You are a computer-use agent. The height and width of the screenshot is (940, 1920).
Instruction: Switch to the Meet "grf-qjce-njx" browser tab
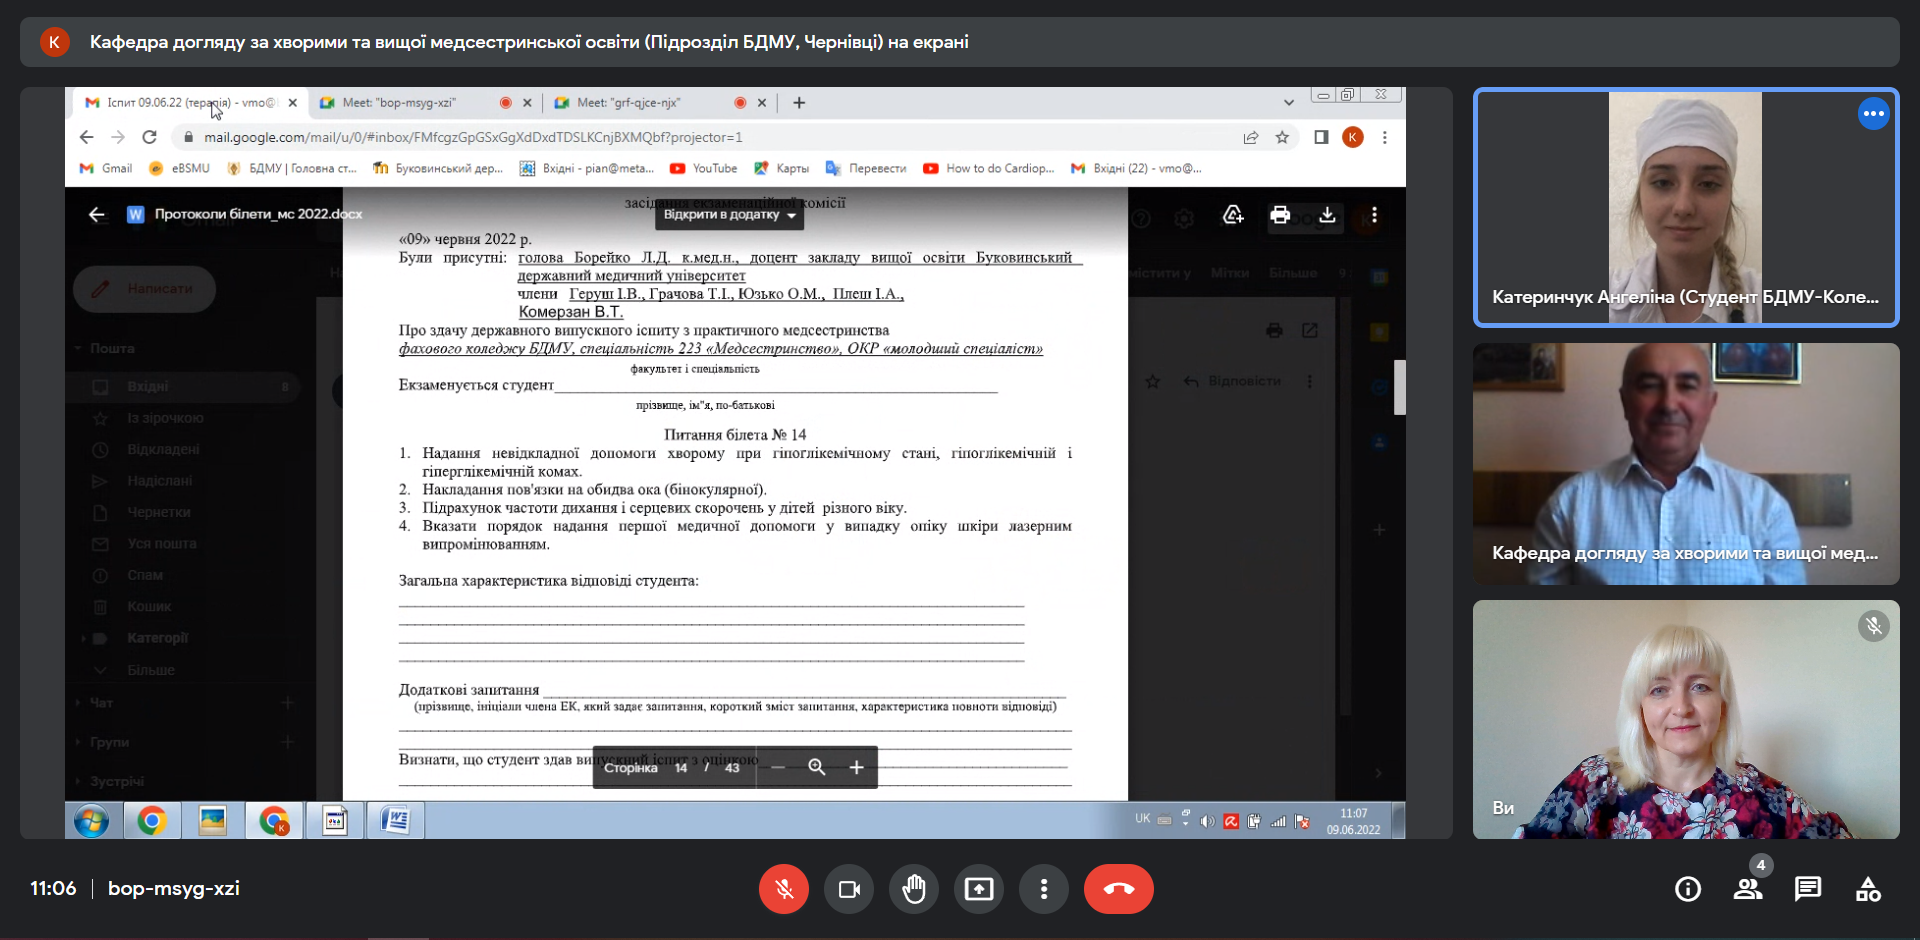tap(630, 103)
